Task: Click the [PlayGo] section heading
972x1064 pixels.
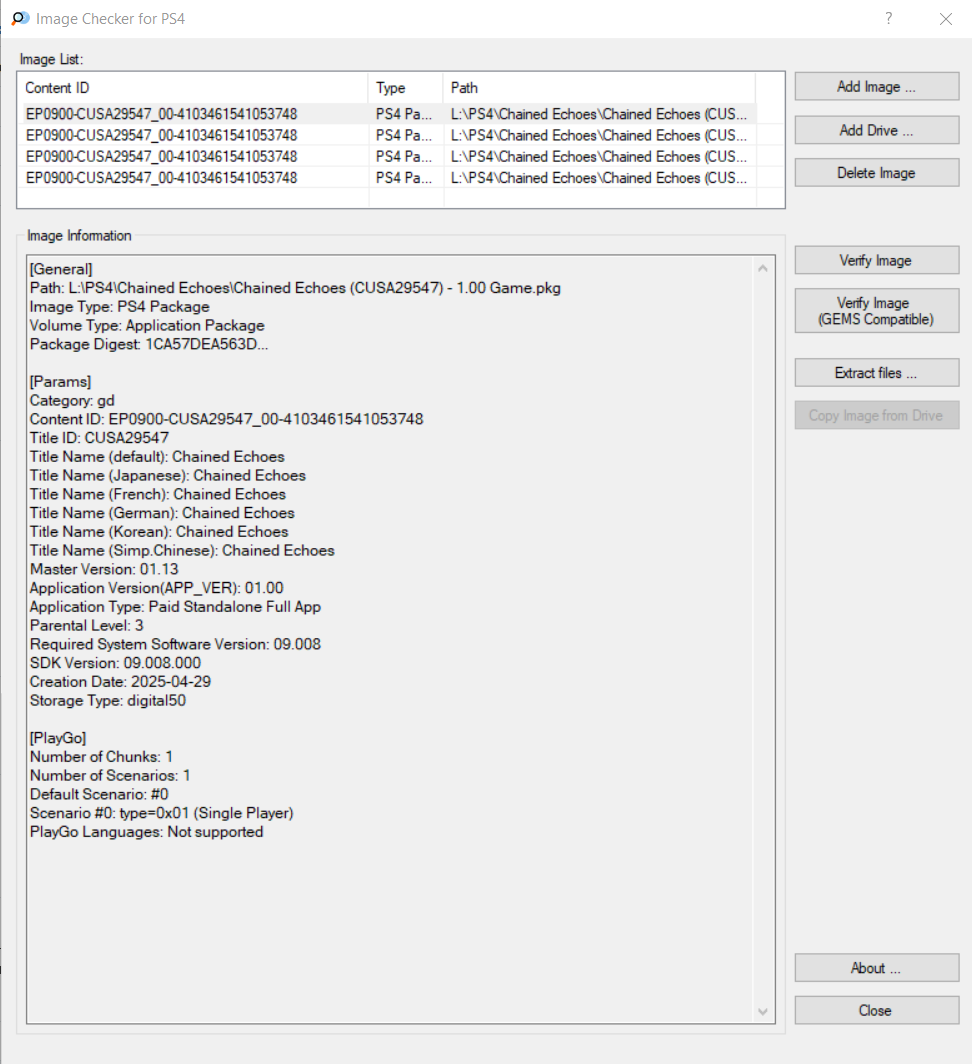Action: click(x=58, y=738)
